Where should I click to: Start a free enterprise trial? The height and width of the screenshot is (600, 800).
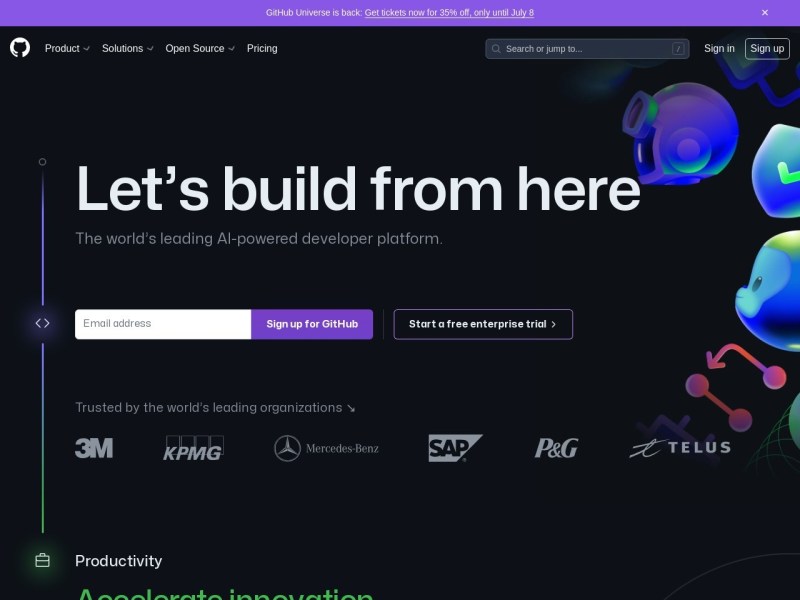483,324
